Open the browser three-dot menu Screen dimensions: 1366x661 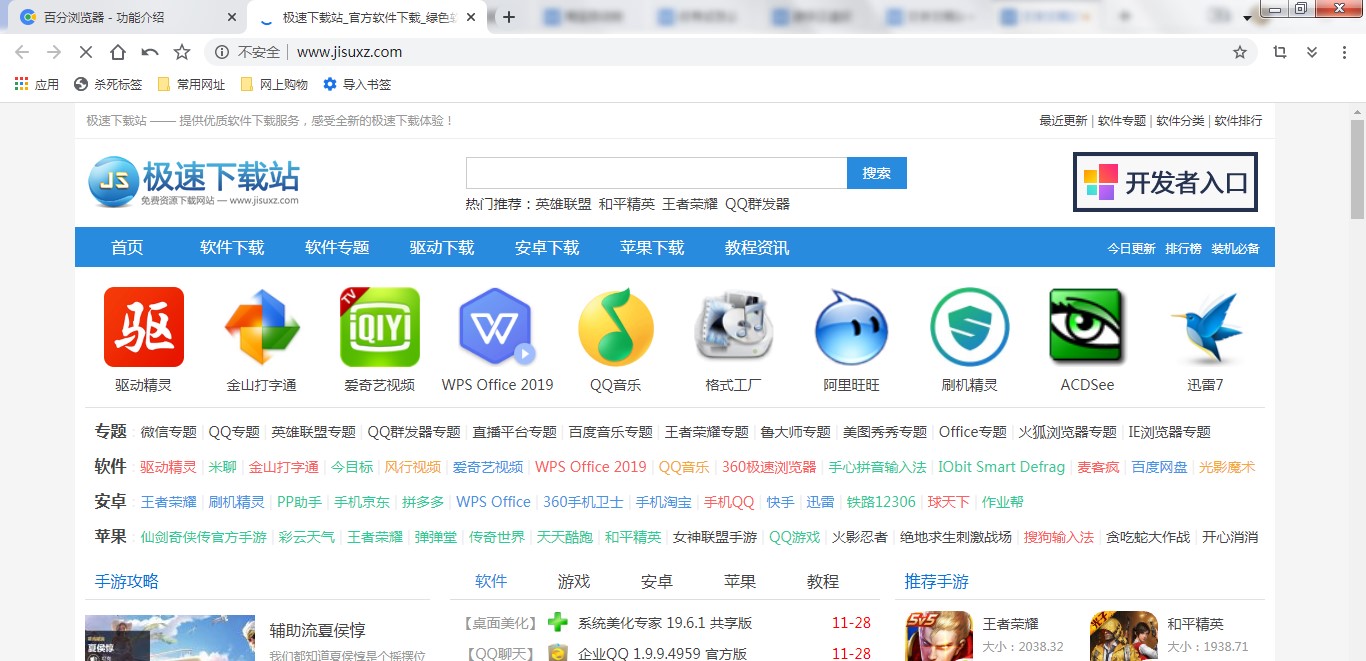tap(1344, 50)
